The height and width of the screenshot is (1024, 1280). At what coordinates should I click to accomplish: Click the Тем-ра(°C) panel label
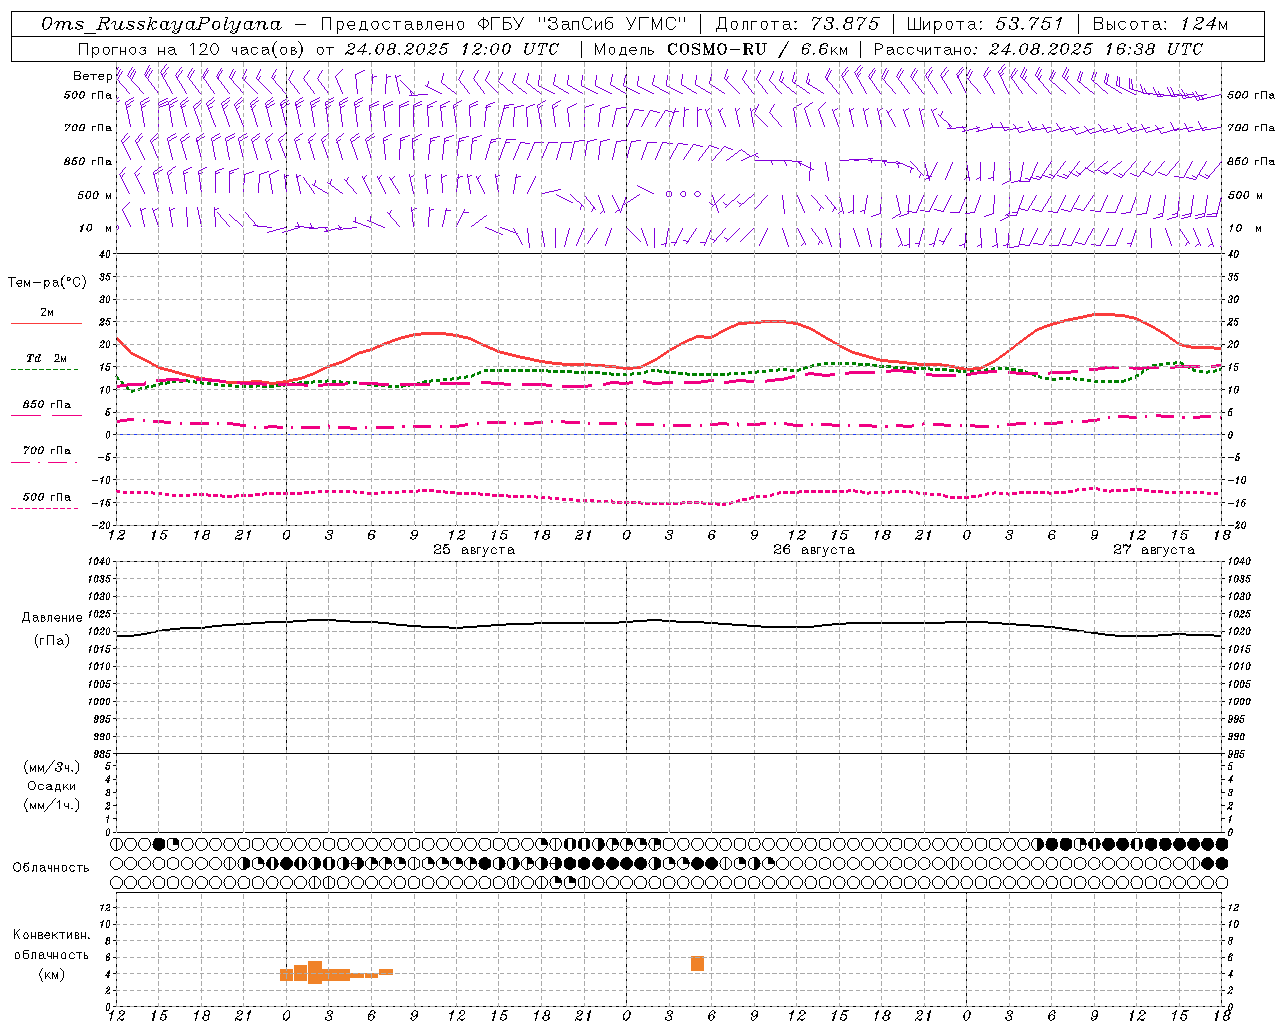click(x=47, y=283)
